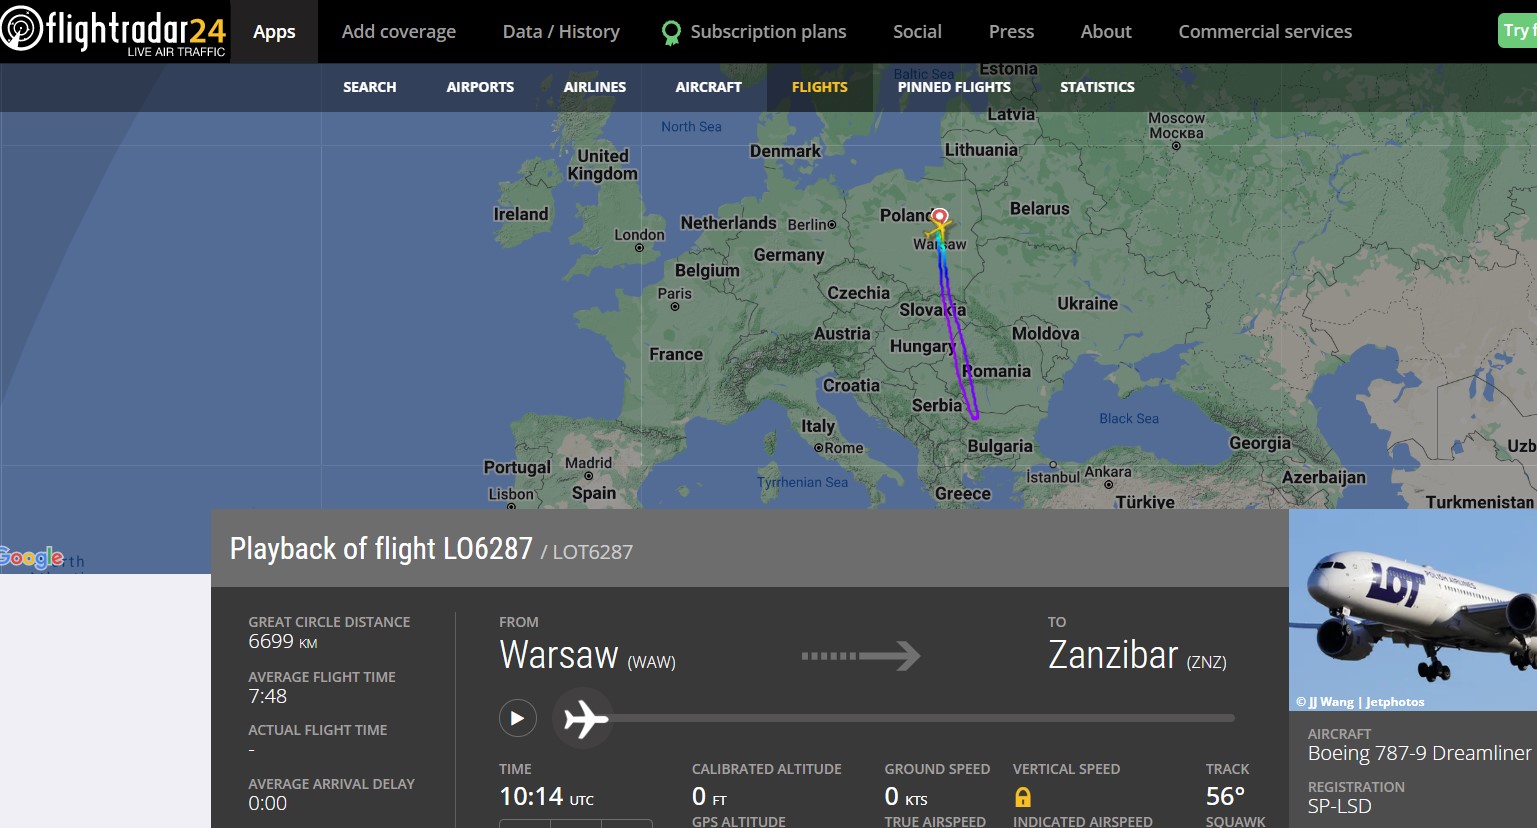Screen dimensions: 1537x828
Task: Click the flightradar24 logo
Action: (x=114, y=31)
